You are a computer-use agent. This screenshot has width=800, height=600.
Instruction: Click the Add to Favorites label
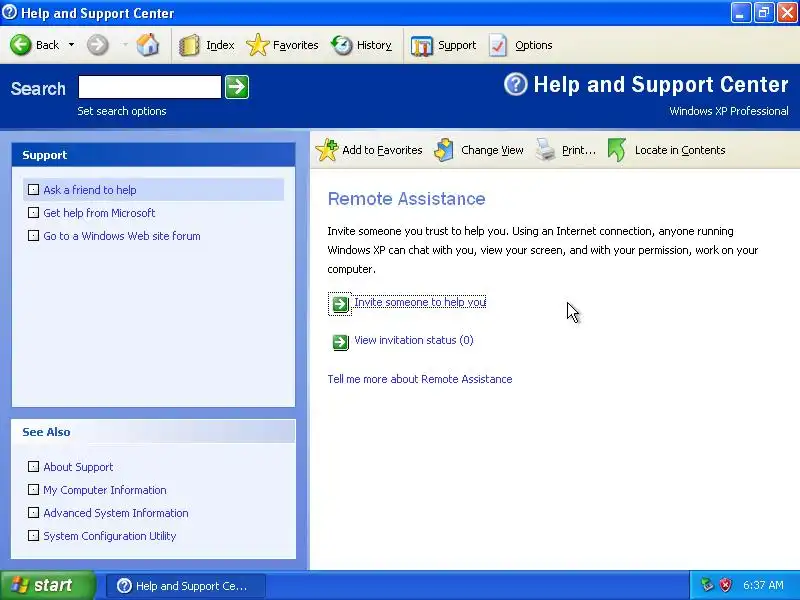382,150
